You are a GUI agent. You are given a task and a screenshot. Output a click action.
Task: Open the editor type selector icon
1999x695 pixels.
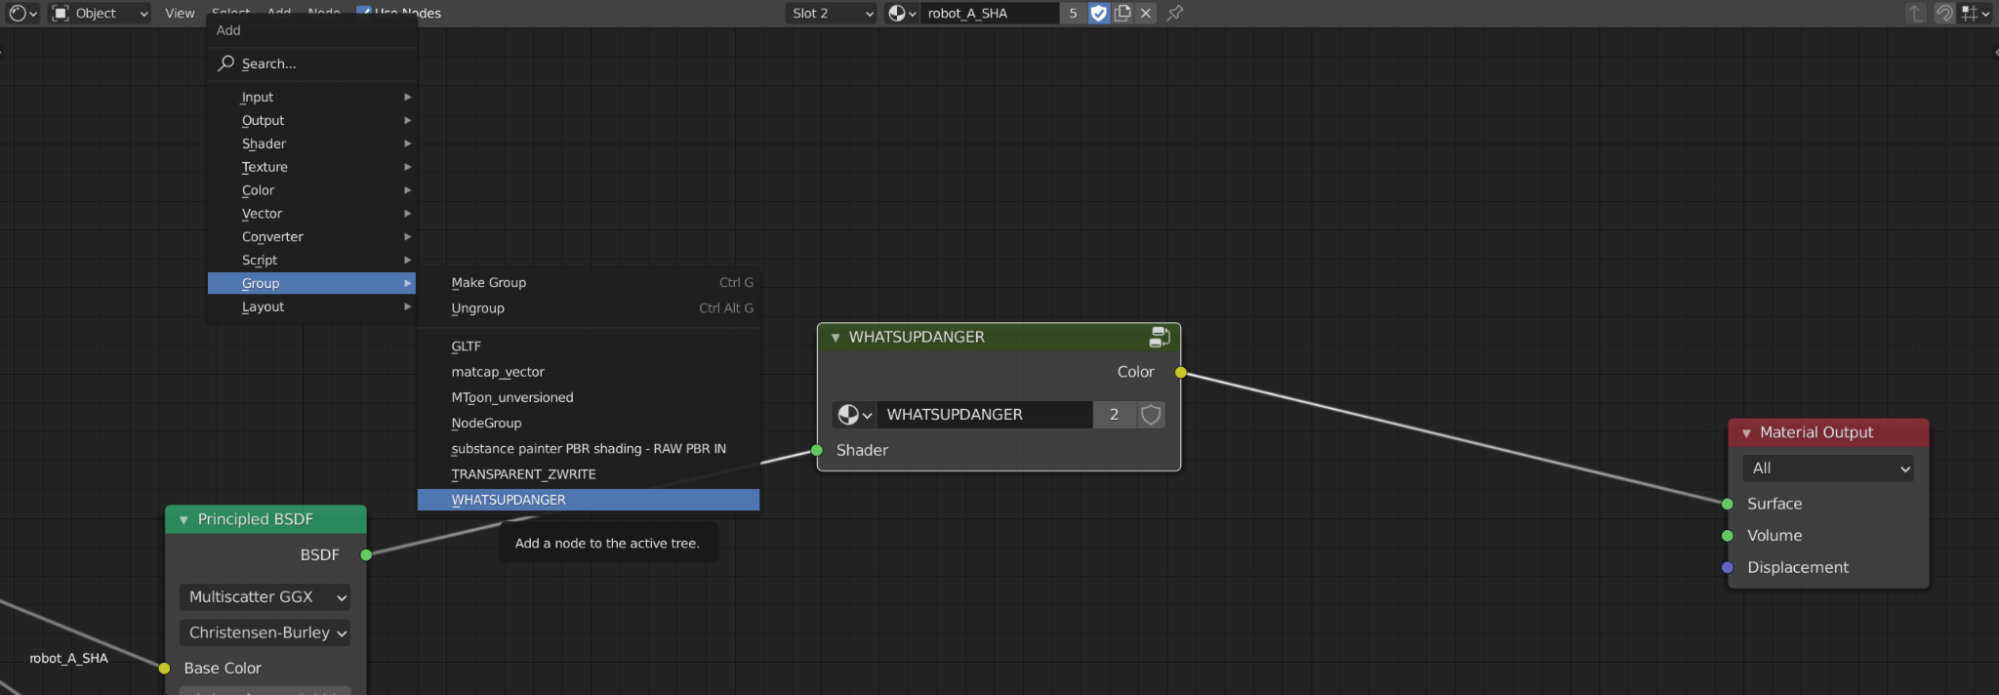[x=23, y=13]
